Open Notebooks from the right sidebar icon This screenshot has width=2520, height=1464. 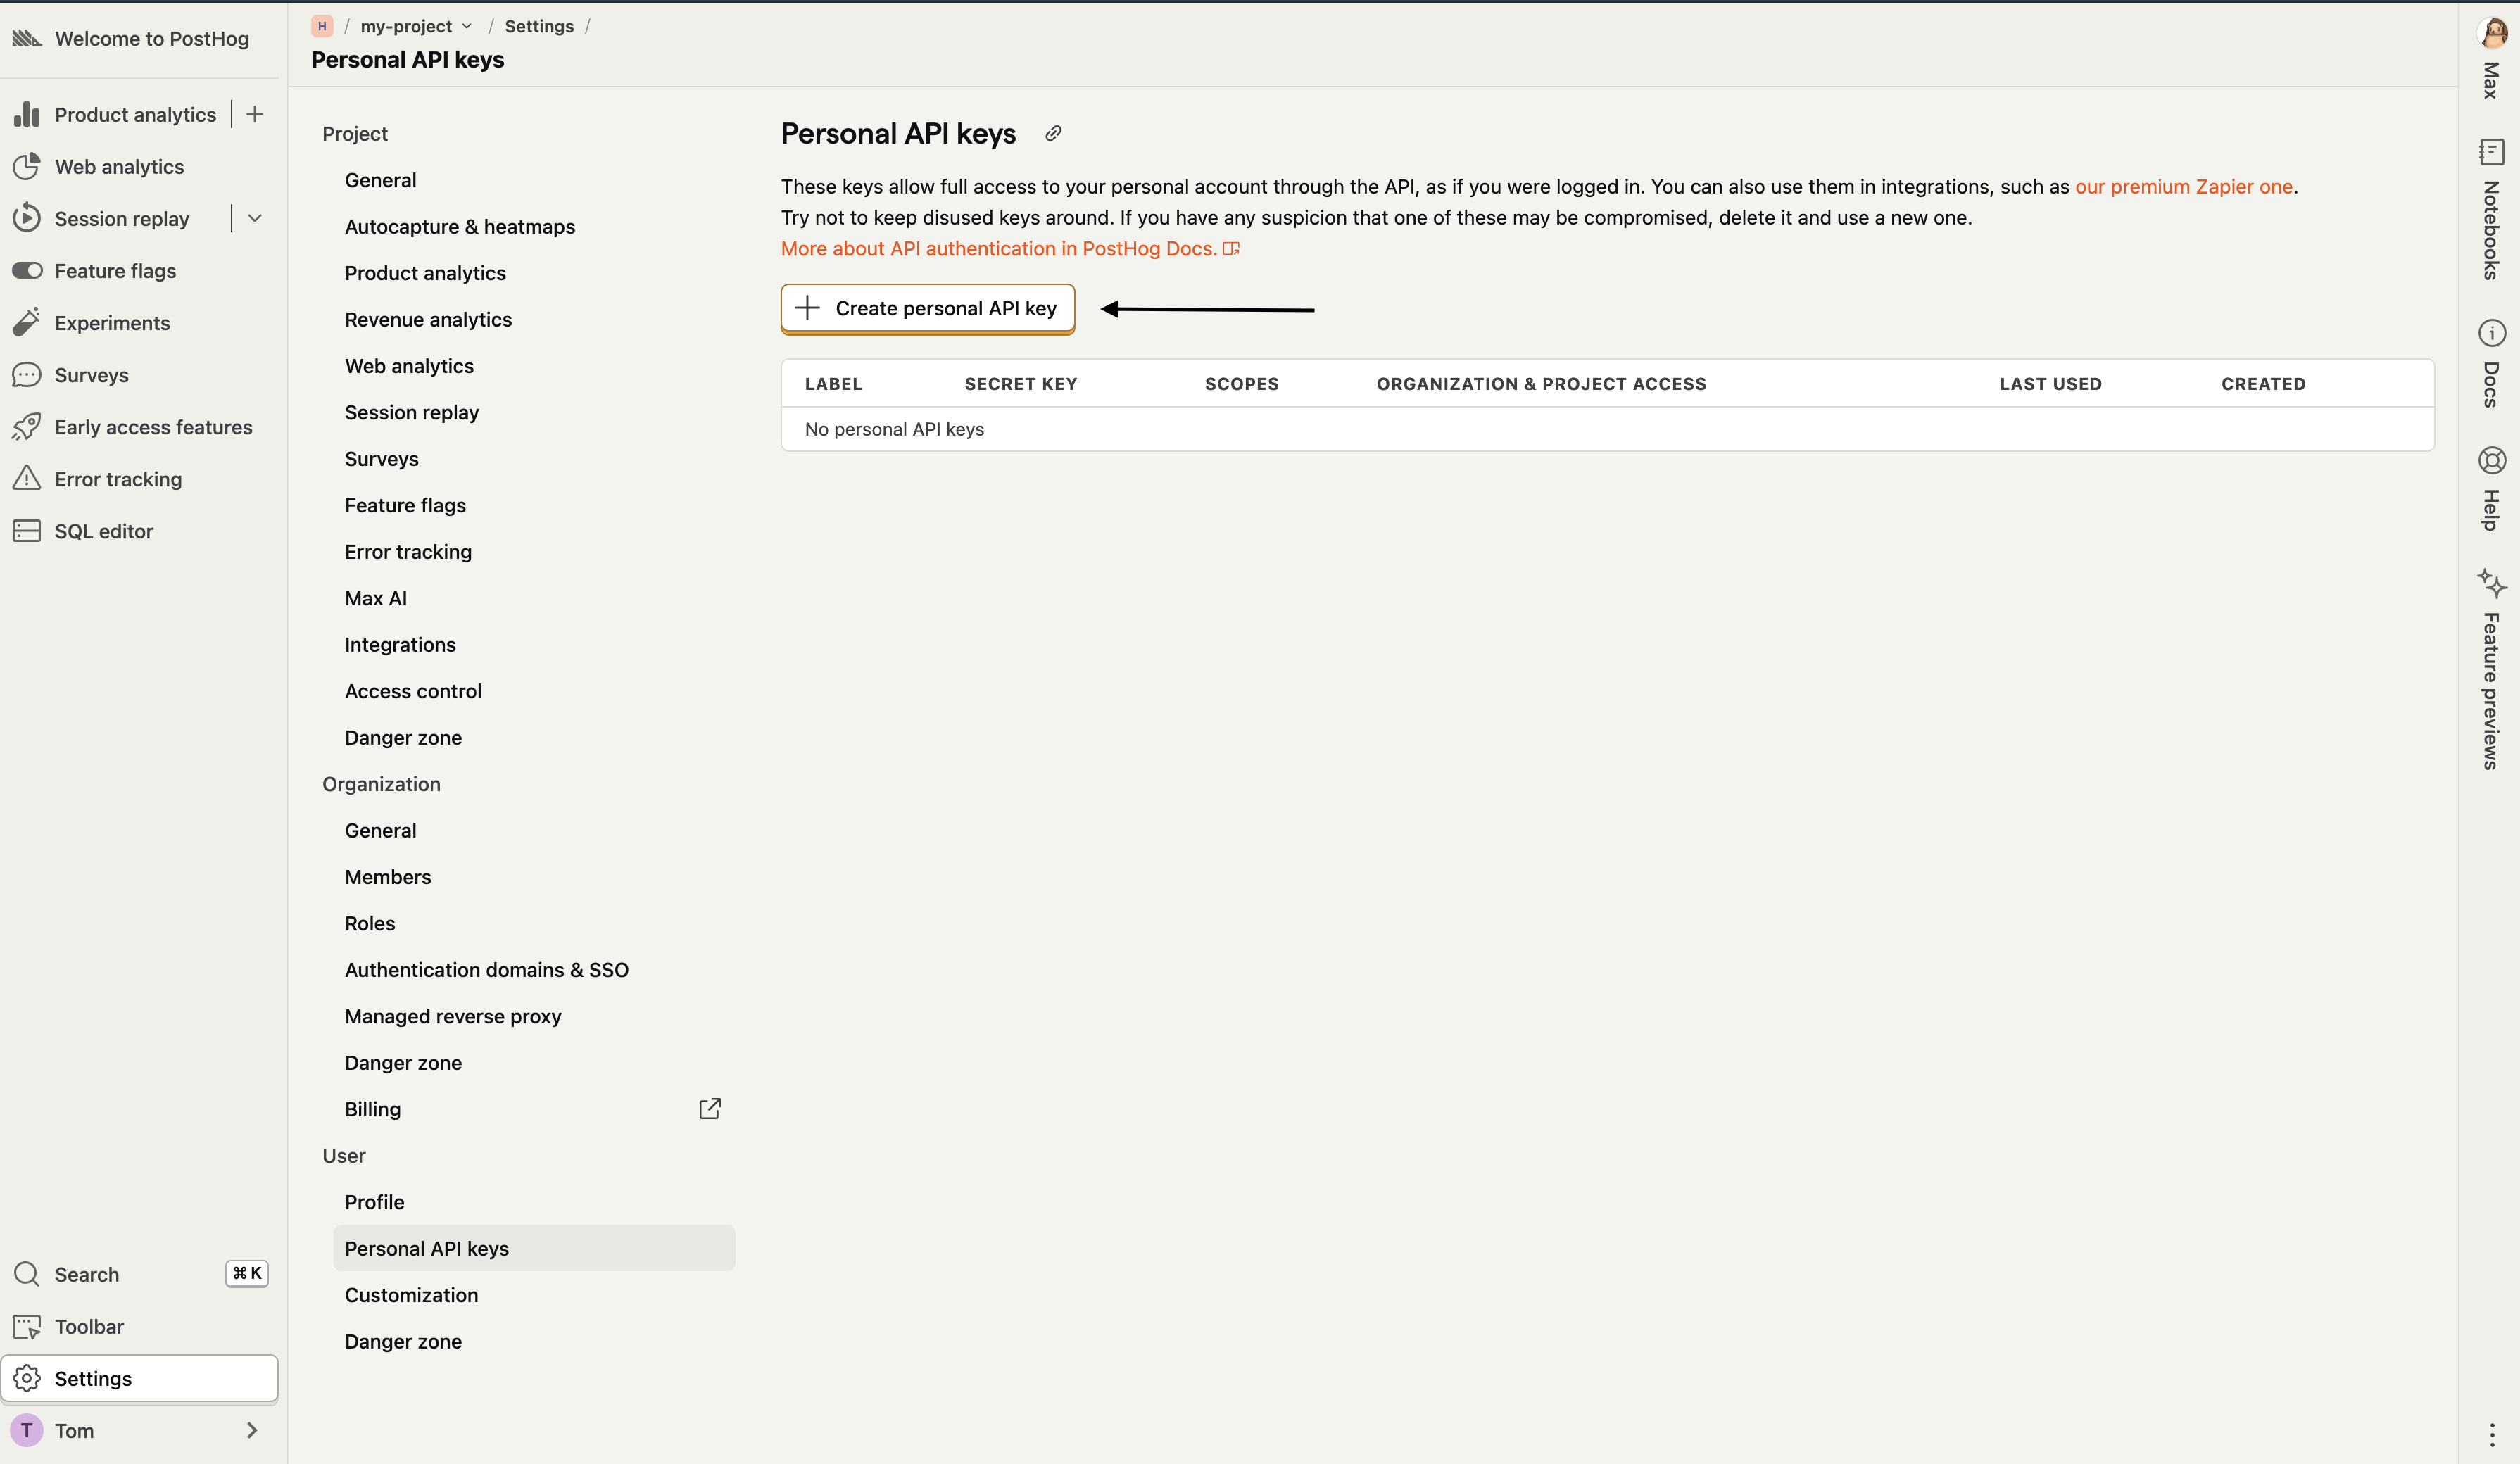tap(2492, 152)
